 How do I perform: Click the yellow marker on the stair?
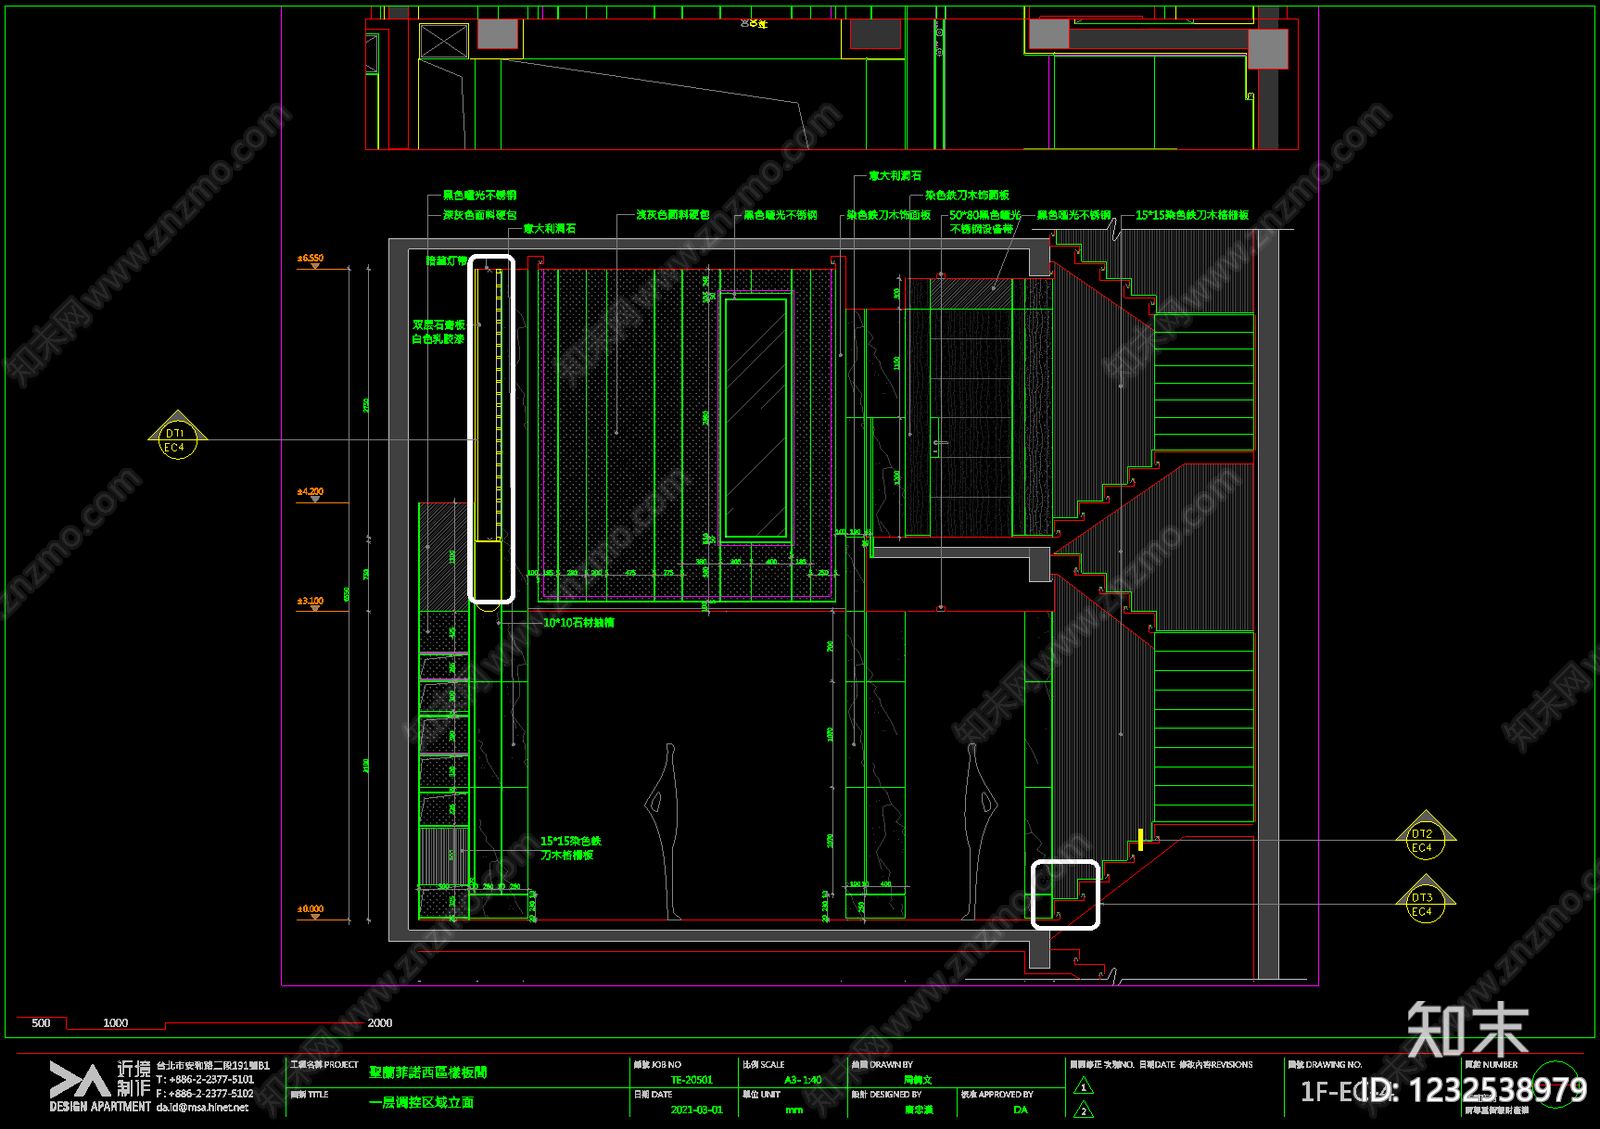pos(1141,840)
